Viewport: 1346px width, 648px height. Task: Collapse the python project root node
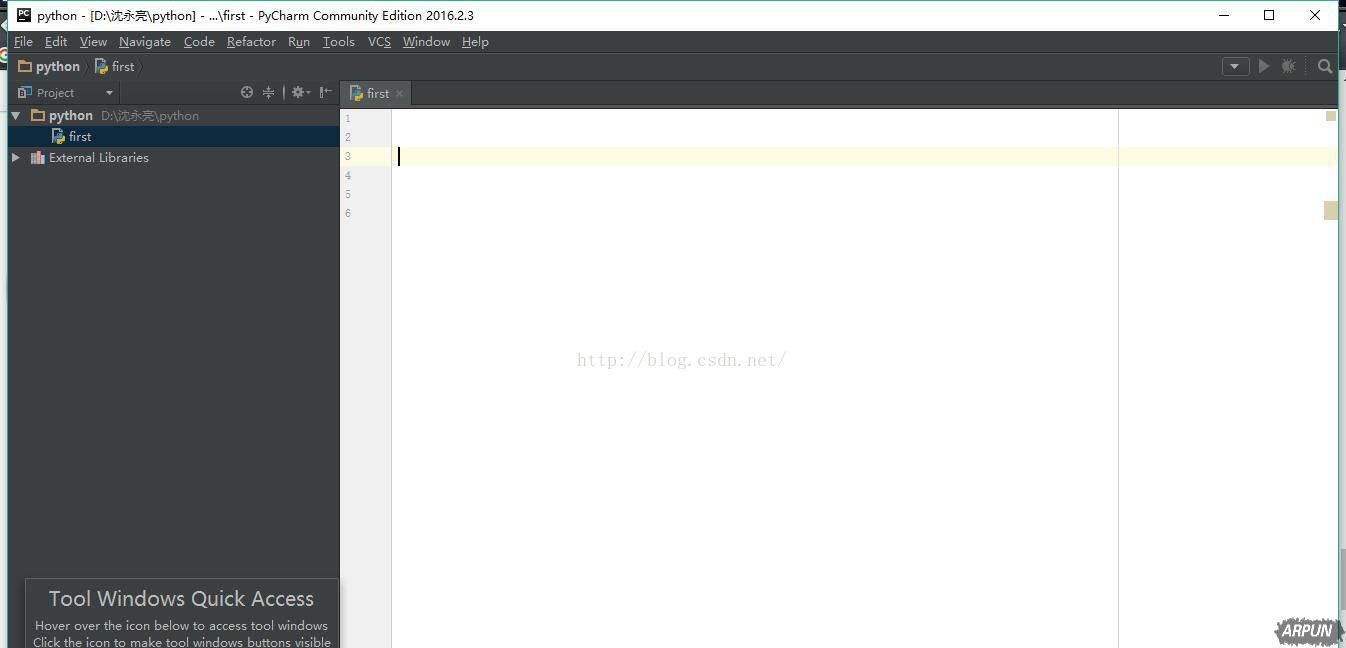pos(15,115)
